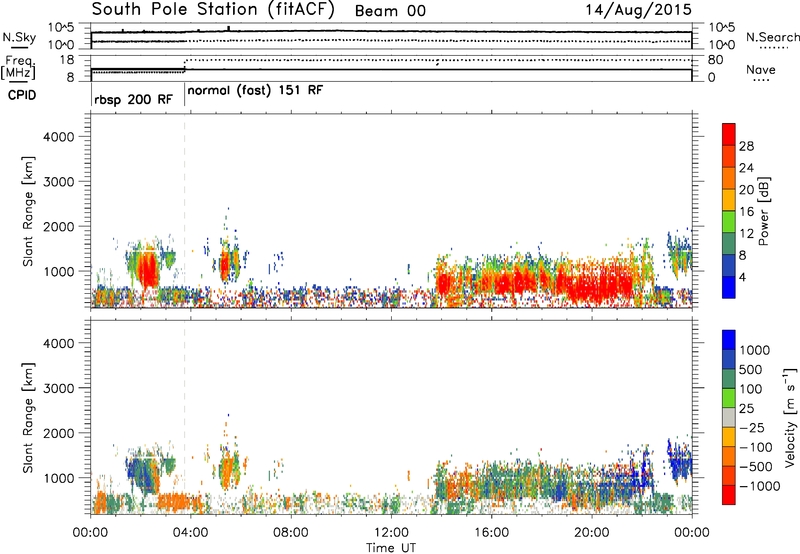Screen dimensions: 800x554
Task: Click the orange echo patch near 05:30 in velocity panel
Action: [227, 469]
